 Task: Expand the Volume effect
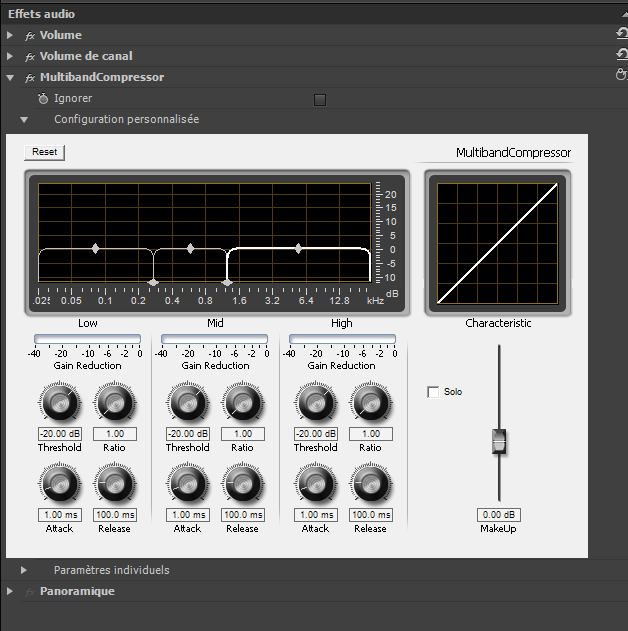10,35
